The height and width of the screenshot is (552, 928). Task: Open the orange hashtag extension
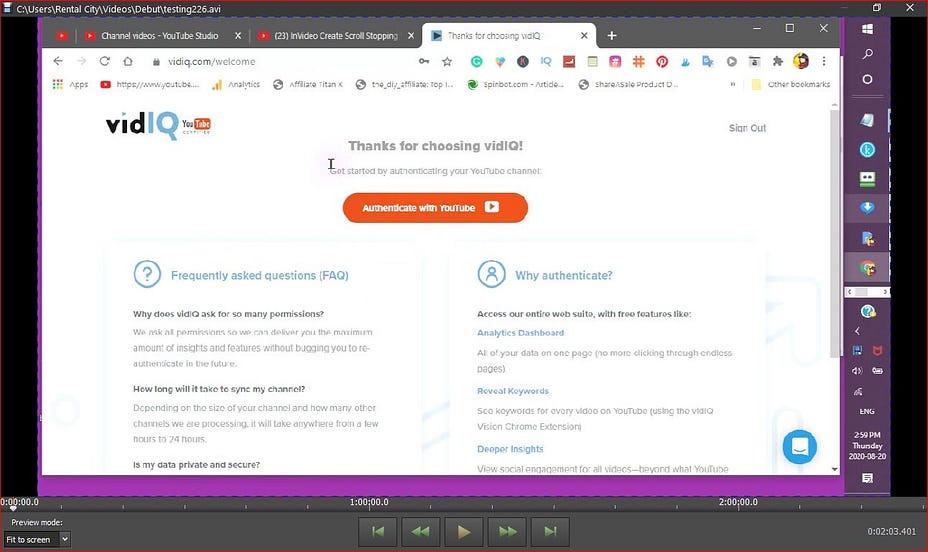pyautogui.click(x=638, y=61)
